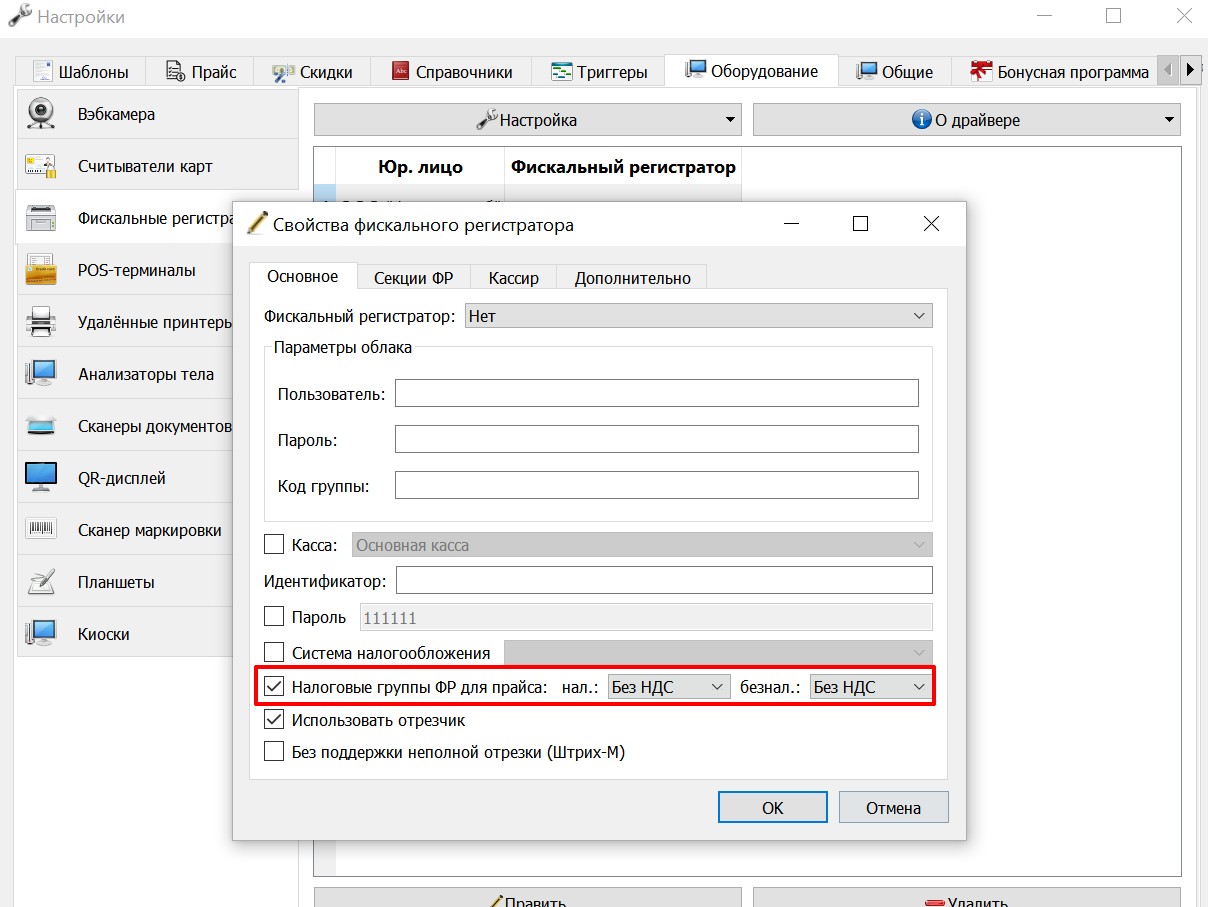Open the безнал. tax group dropdown
The height and width of the screenshot is (907, 1208).
tap(870, 687)
